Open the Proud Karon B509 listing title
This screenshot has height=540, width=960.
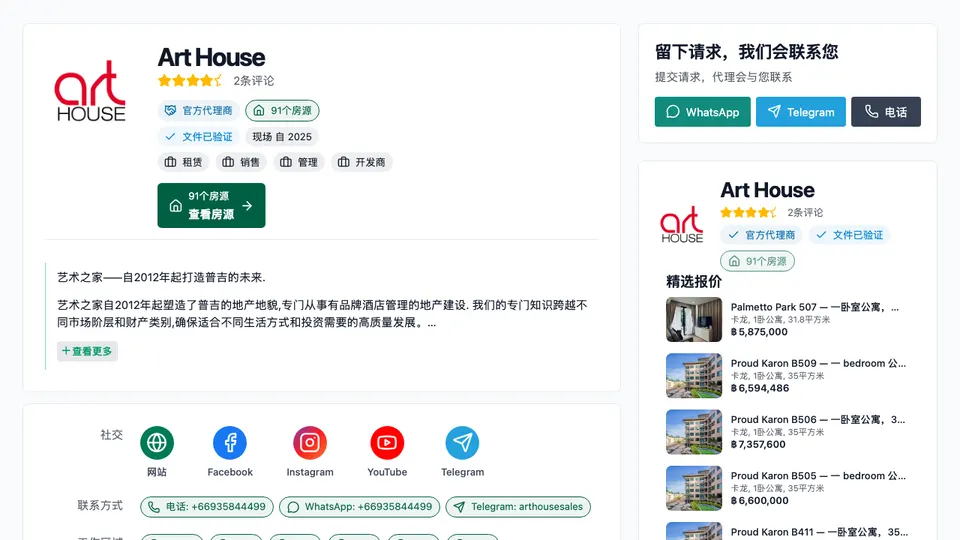click(819, 364)
